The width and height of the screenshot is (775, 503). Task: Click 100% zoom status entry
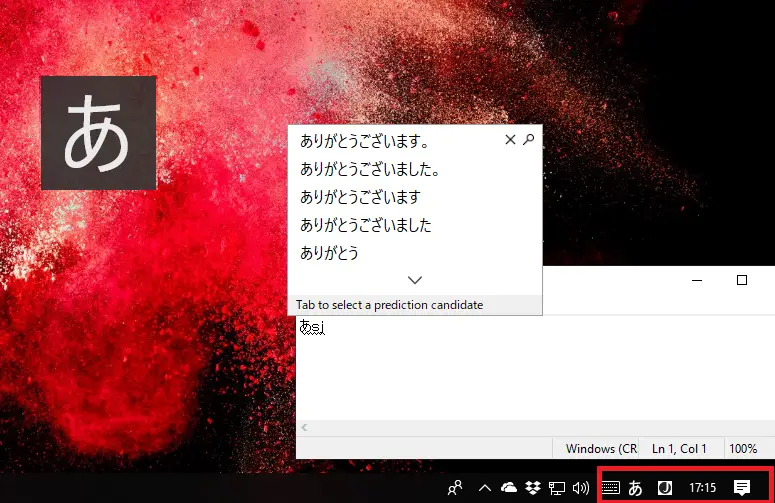tap(743, 449)
